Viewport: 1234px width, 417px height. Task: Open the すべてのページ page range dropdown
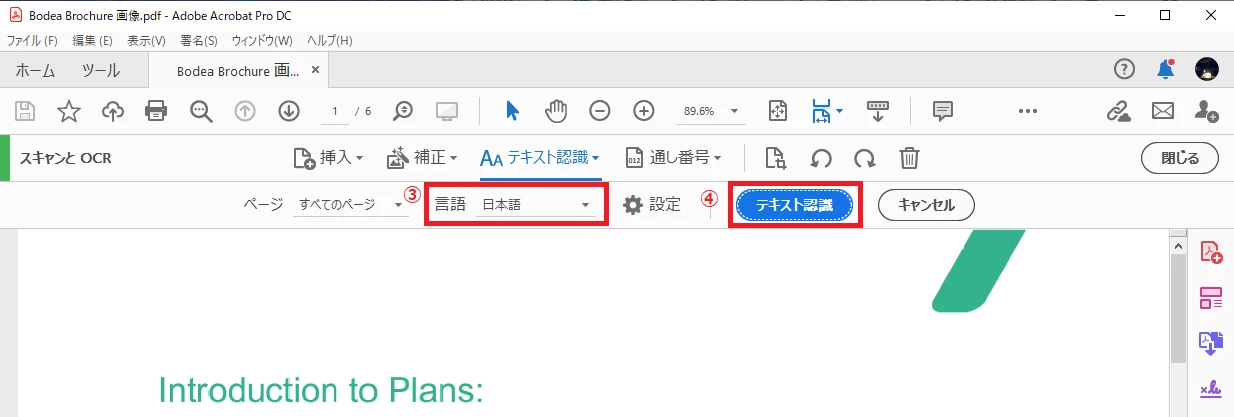(352, 205)
